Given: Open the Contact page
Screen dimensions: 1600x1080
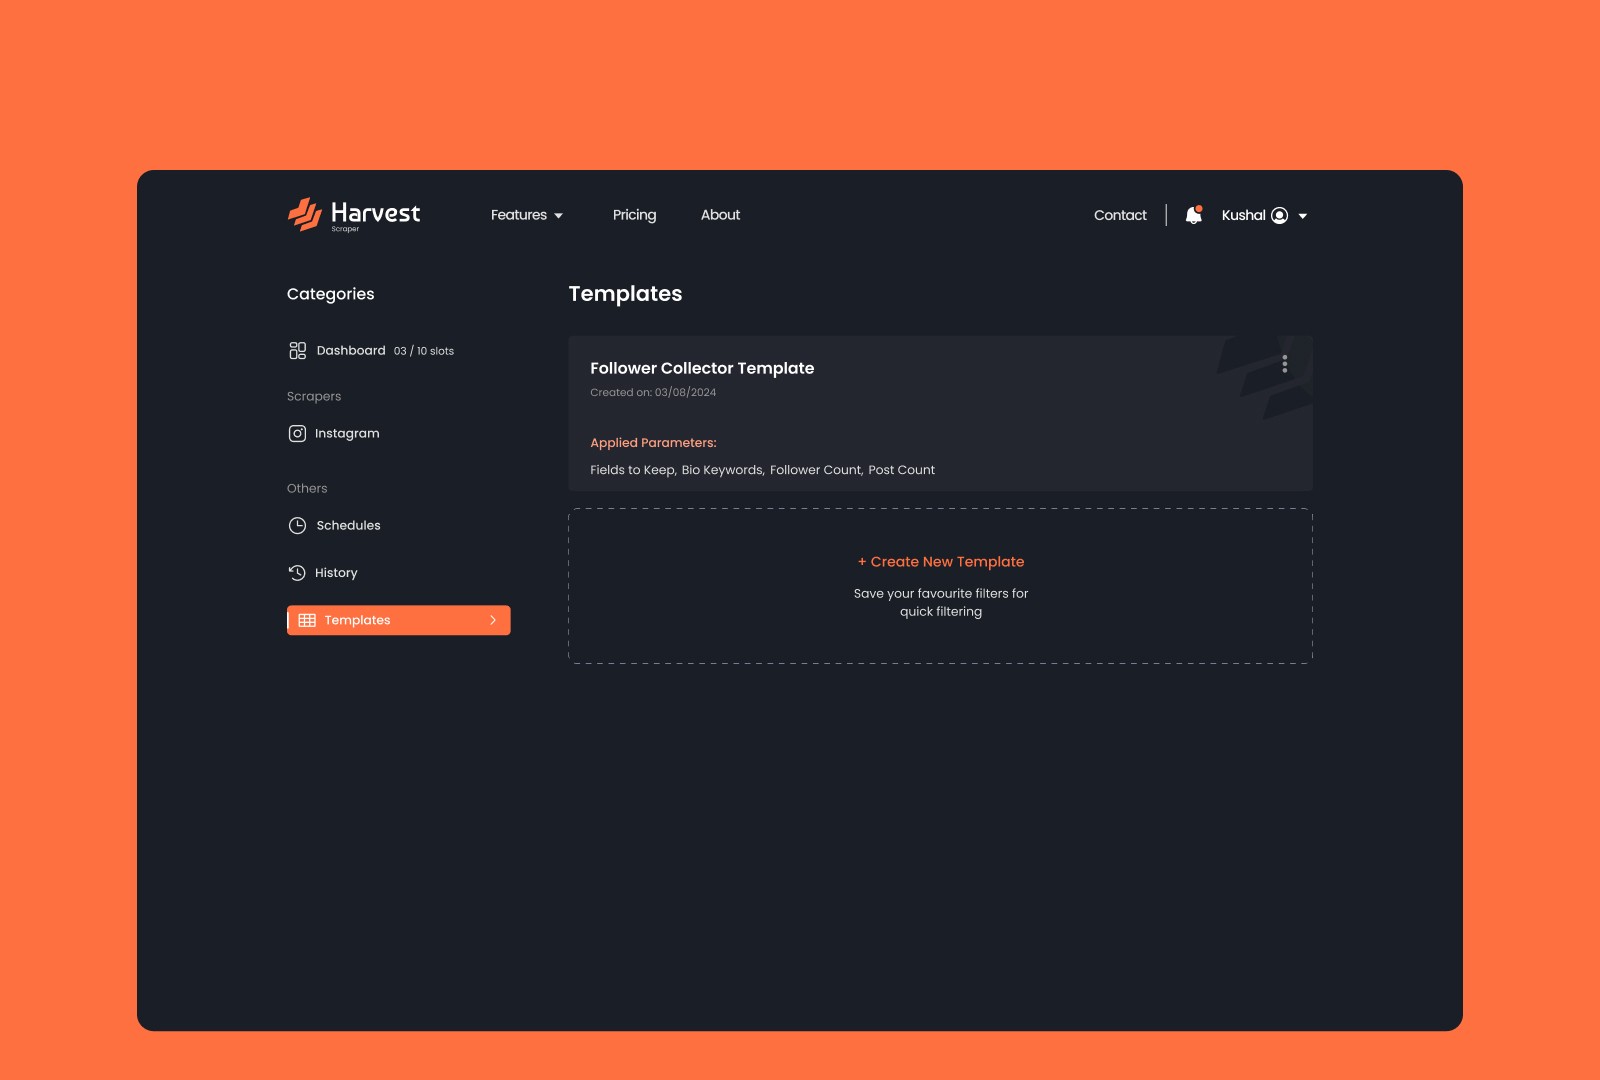Looking at the screenshot, I should pos(1120,215).
